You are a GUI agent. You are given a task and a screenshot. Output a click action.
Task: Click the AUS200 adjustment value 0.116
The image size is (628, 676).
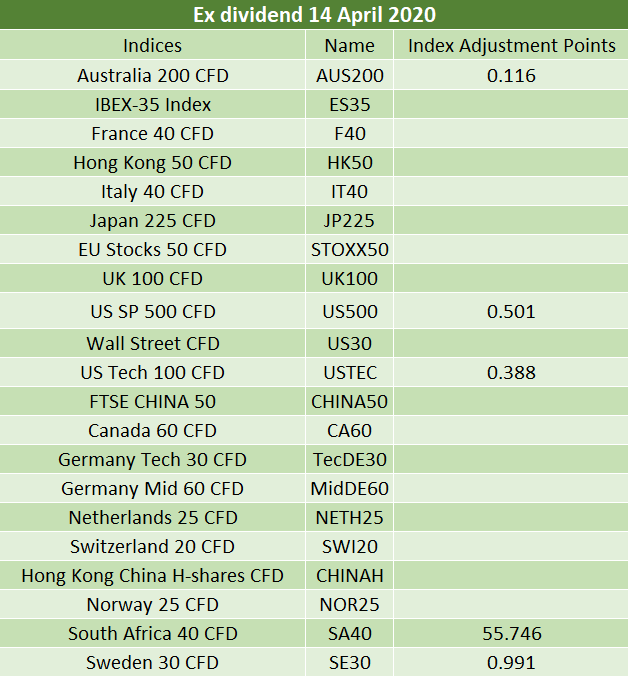coord(511,75)
